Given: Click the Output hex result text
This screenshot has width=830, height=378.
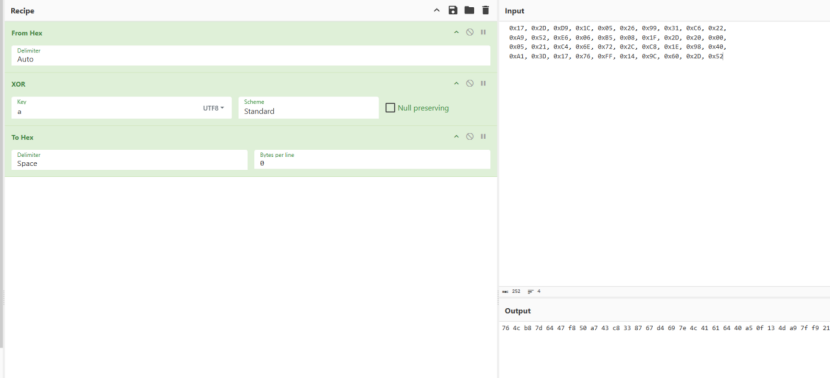Looking at the screenshot, I should point(665,328).
